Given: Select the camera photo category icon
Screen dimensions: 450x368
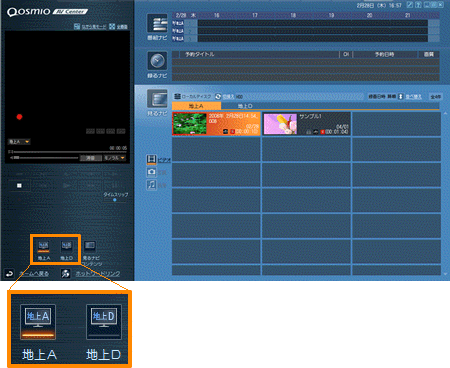Looking at the screenshot, I should pos(152,172).
